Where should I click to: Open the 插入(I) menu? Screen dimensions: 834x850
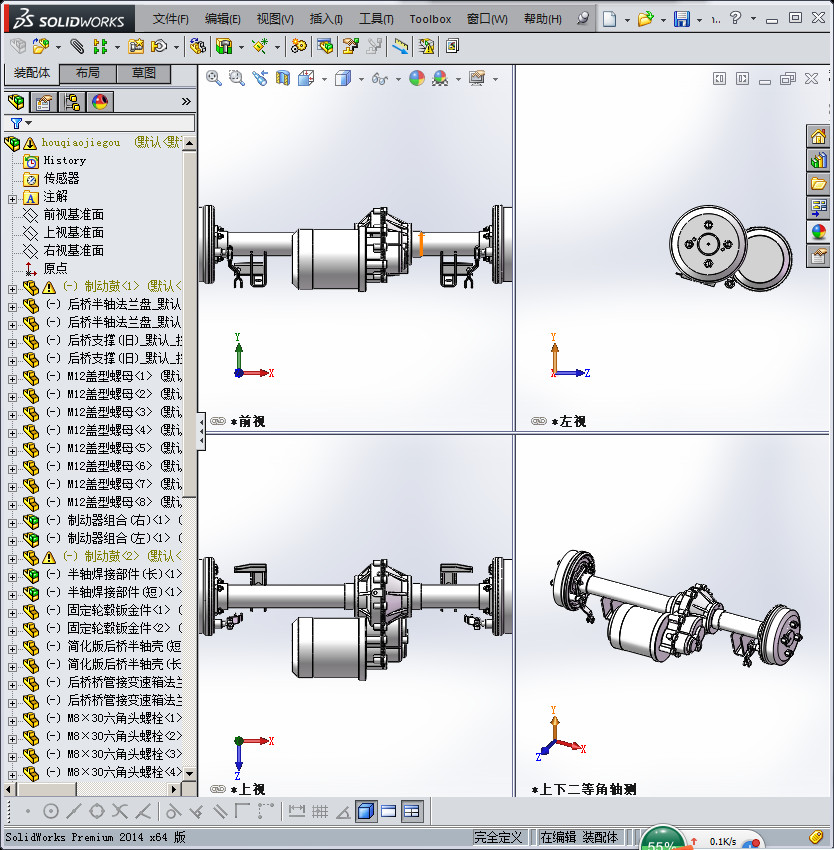[326, 19]
